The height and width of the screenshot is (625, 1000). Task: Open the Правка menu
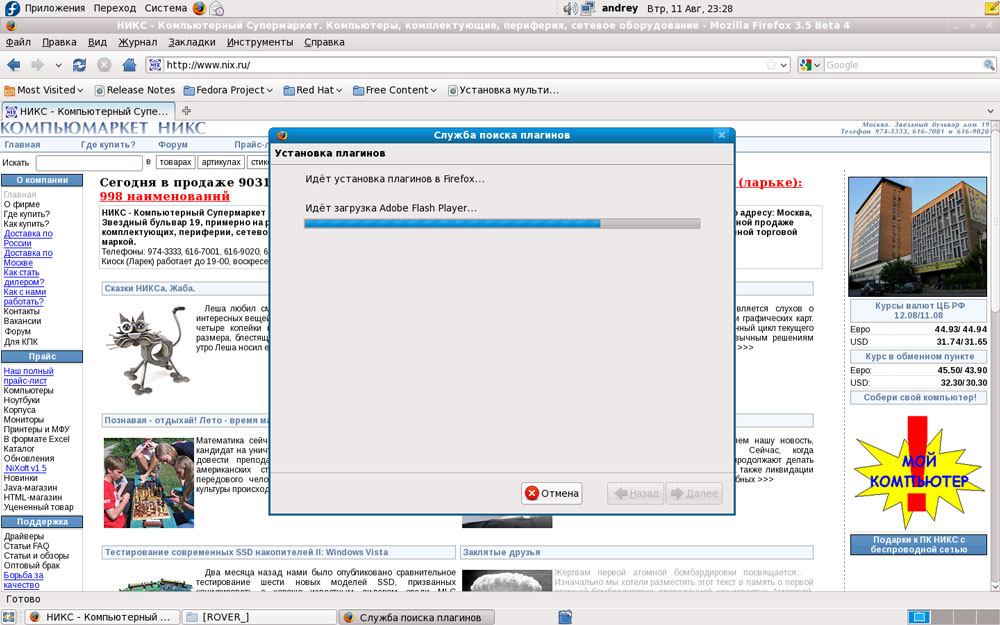click(59, 42)
